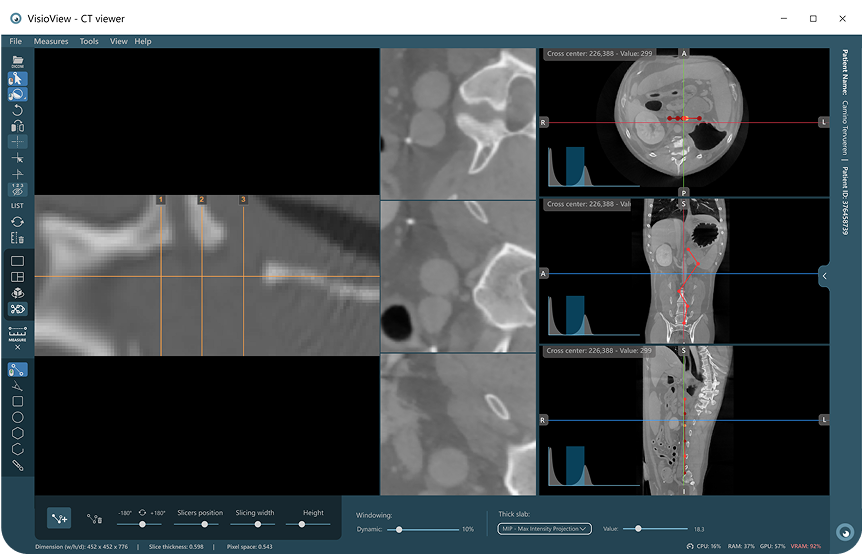Click the 'R' orientation marker in axial view
The image size is (862, 554).
pos(543,123)
